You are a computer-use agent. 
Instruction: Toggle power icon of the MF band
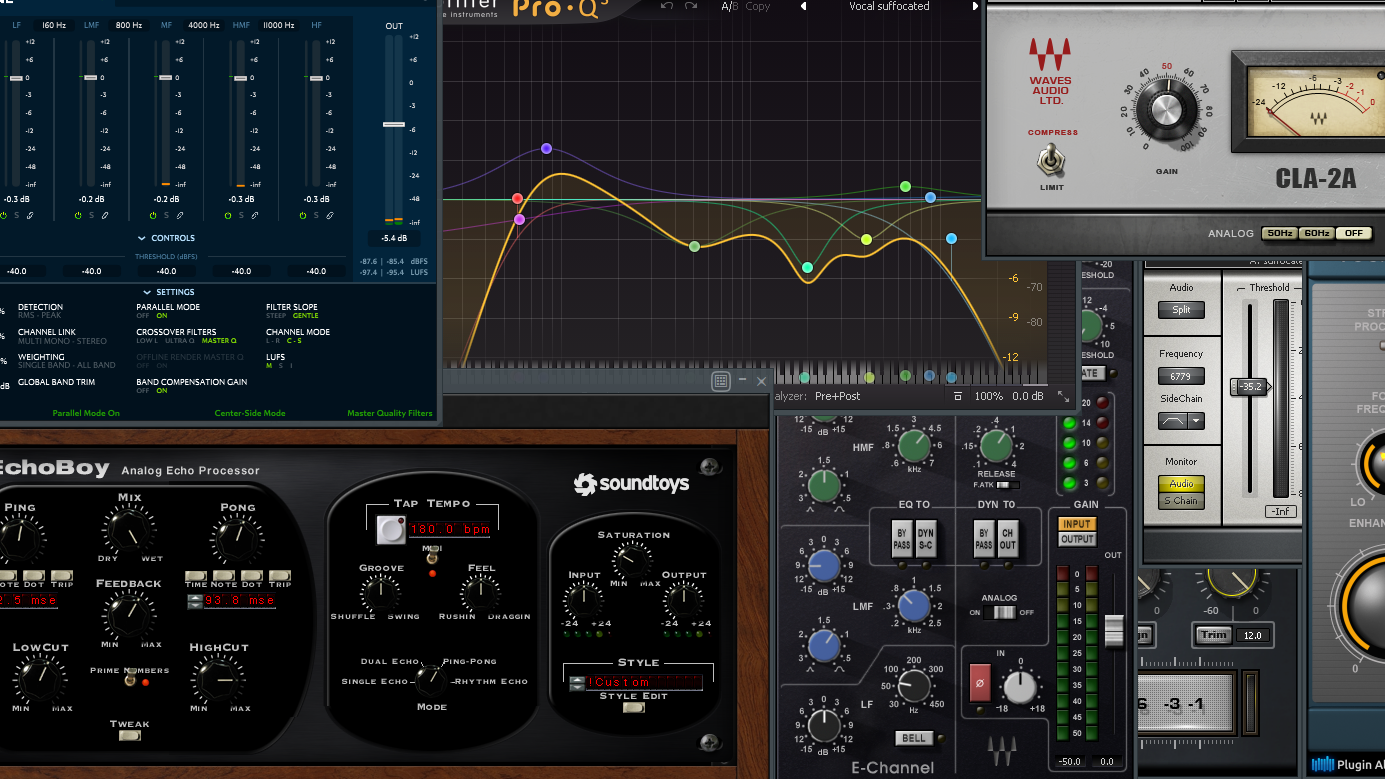point(152,215)
